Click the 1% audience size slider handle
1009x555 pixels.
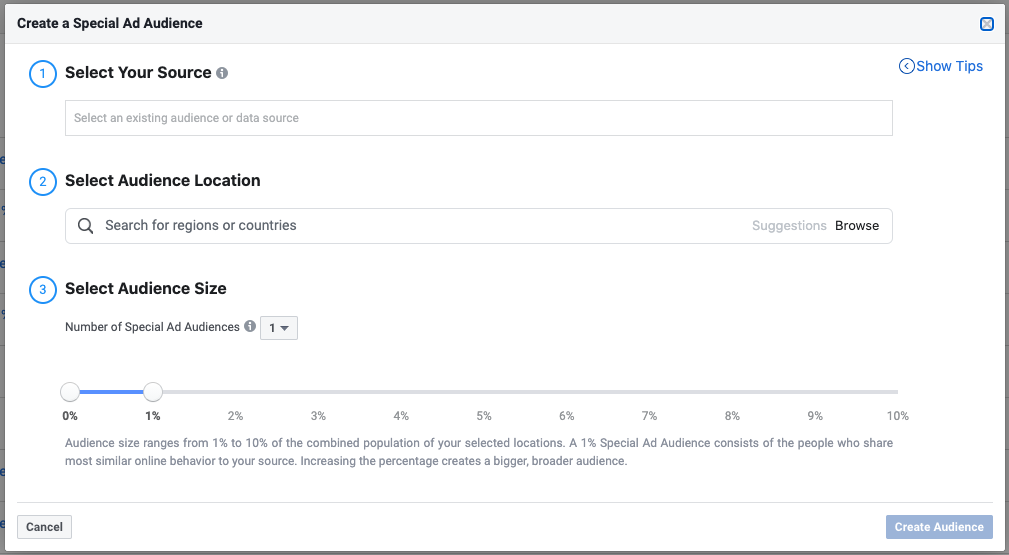click(152, 392)
